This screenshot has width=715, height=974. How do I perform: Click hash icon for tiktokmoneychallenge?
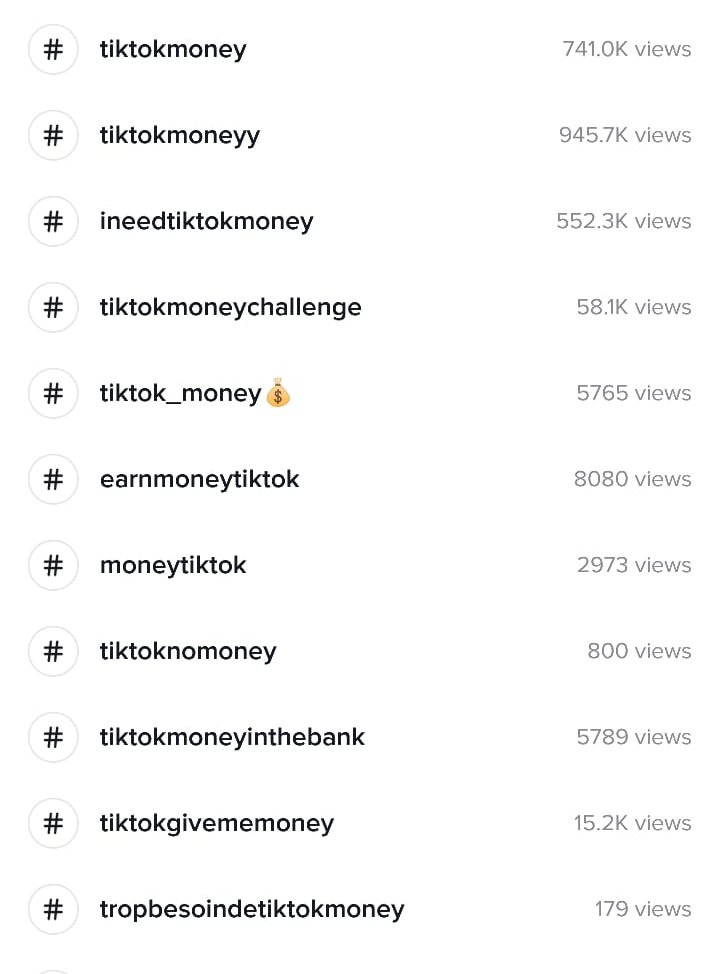[53, 307]
